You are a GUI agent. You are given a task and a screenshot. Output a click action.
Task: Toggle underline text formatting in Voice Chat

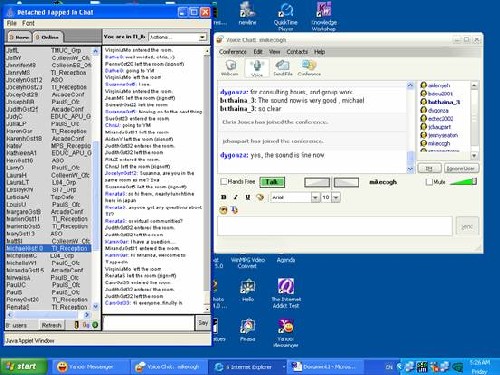point(247,197)
